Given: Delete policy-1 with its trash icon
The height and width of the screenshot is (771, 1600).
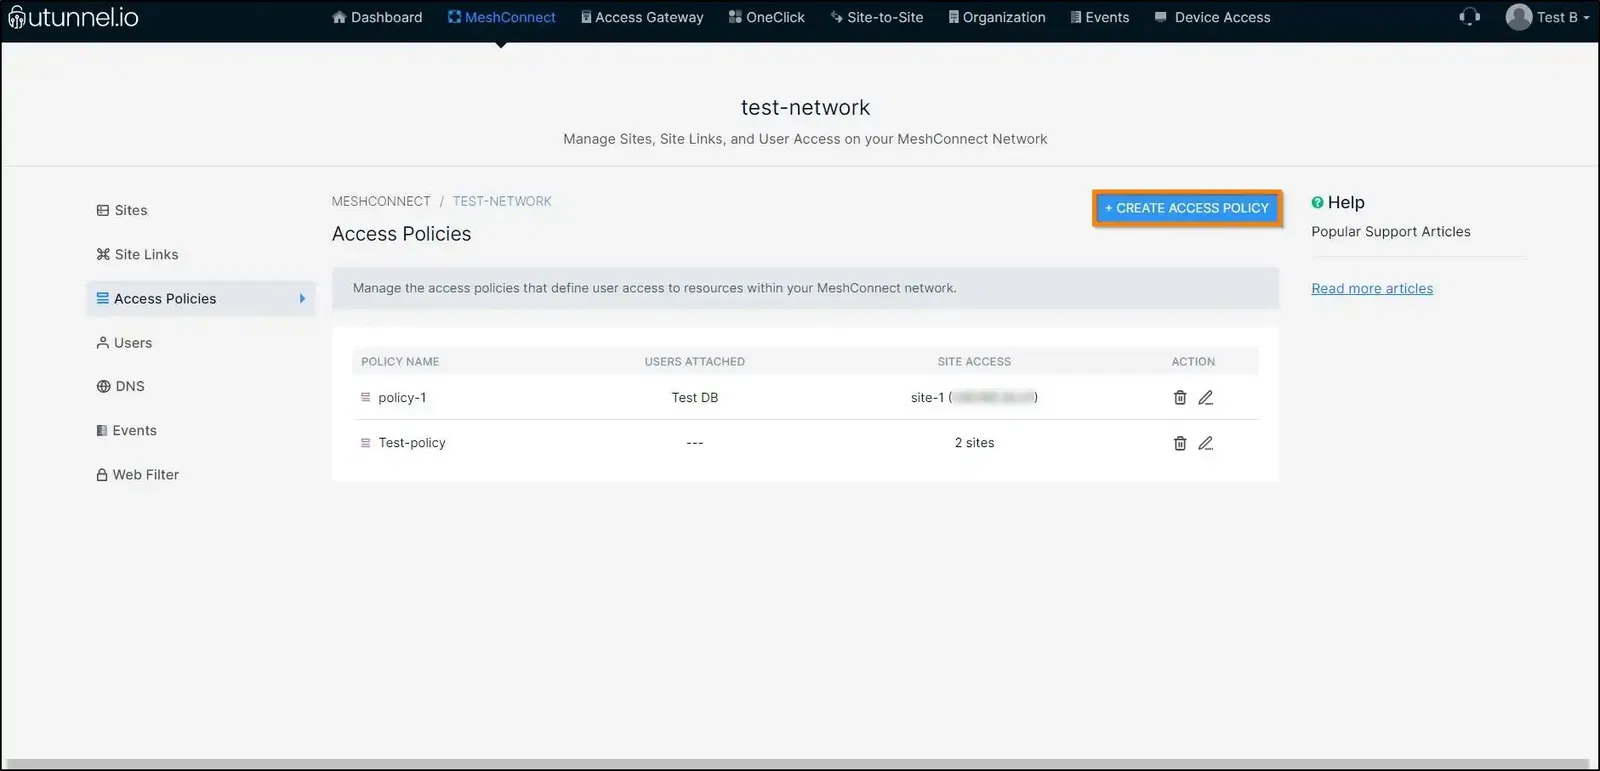Looking at the screenshot, I should coord(1180,398).
